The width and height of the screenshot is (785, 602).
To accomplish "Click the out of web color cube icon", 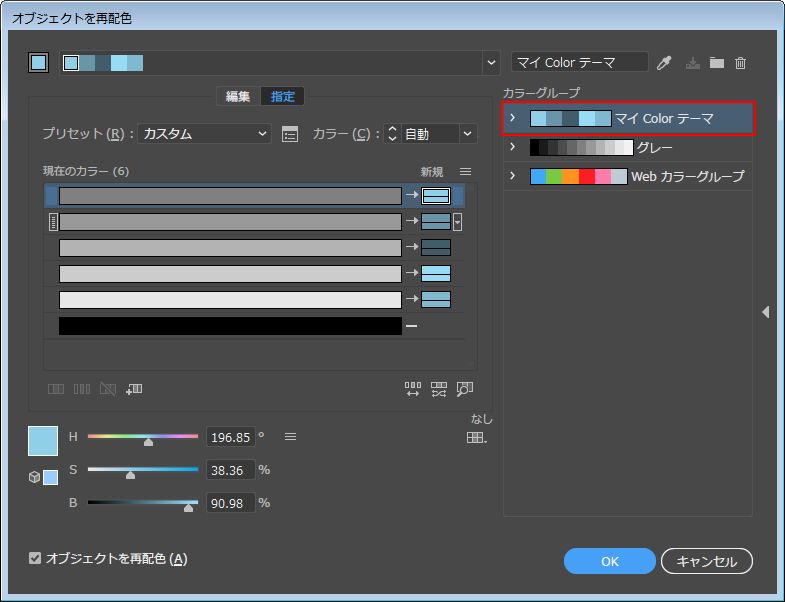I will click(x=34, y=477).
